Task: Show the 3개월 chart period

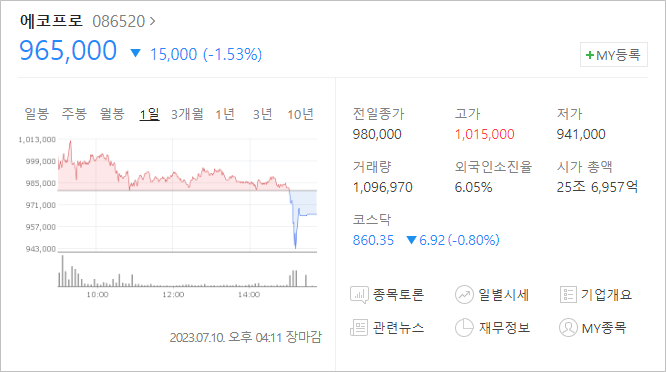Action: [x=187, y=114]
